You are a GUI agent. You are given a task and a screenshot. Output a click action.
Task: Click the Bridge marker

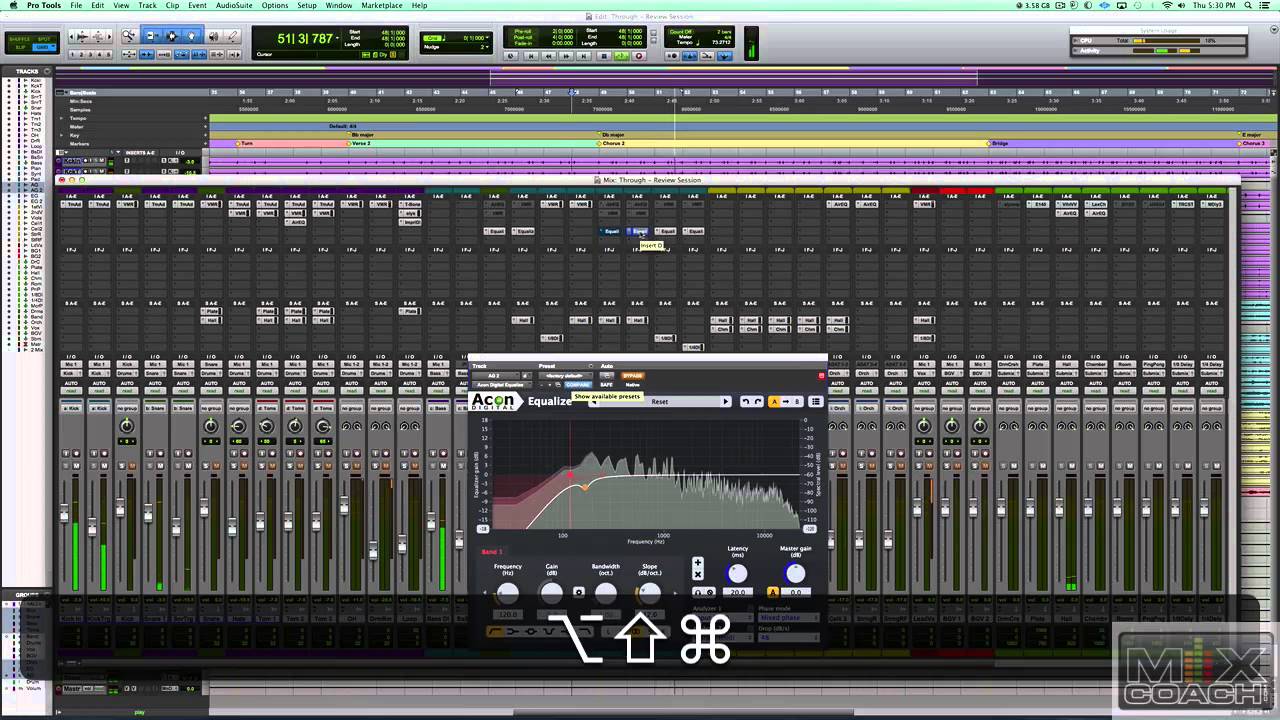coord(998,143)
